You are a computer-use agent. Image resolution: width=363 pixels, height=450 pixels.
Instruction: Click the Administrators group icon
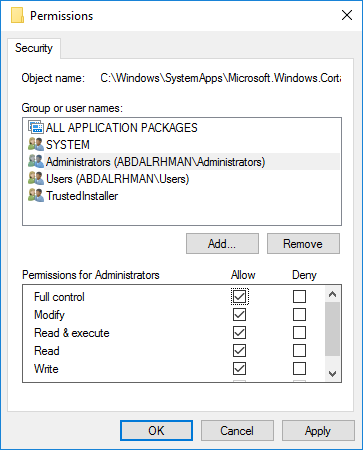(36, 161)
